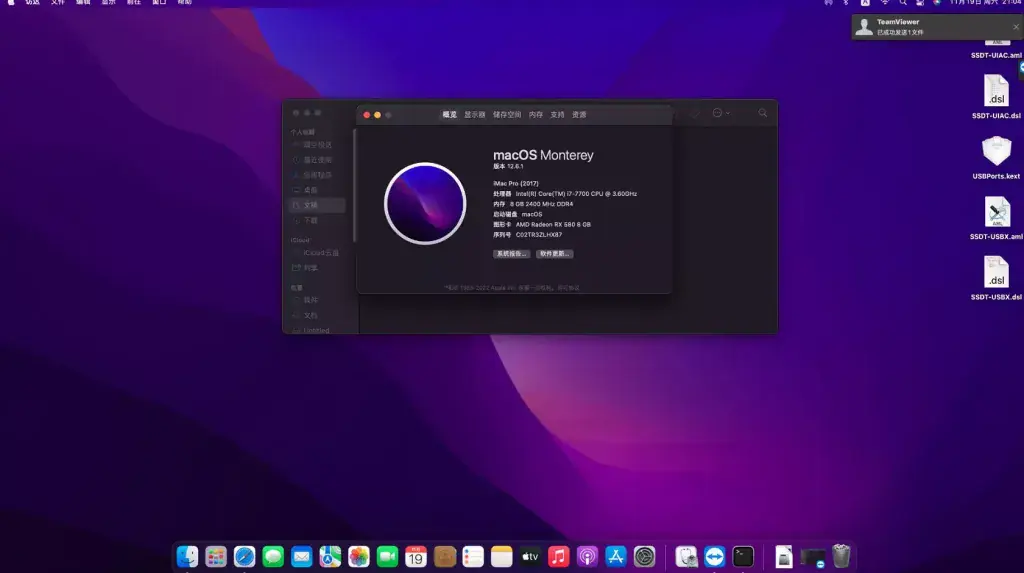The image size is (1024, 573).
Task: Open Podcasts app in the dock
Action: (x=587, y=557)
